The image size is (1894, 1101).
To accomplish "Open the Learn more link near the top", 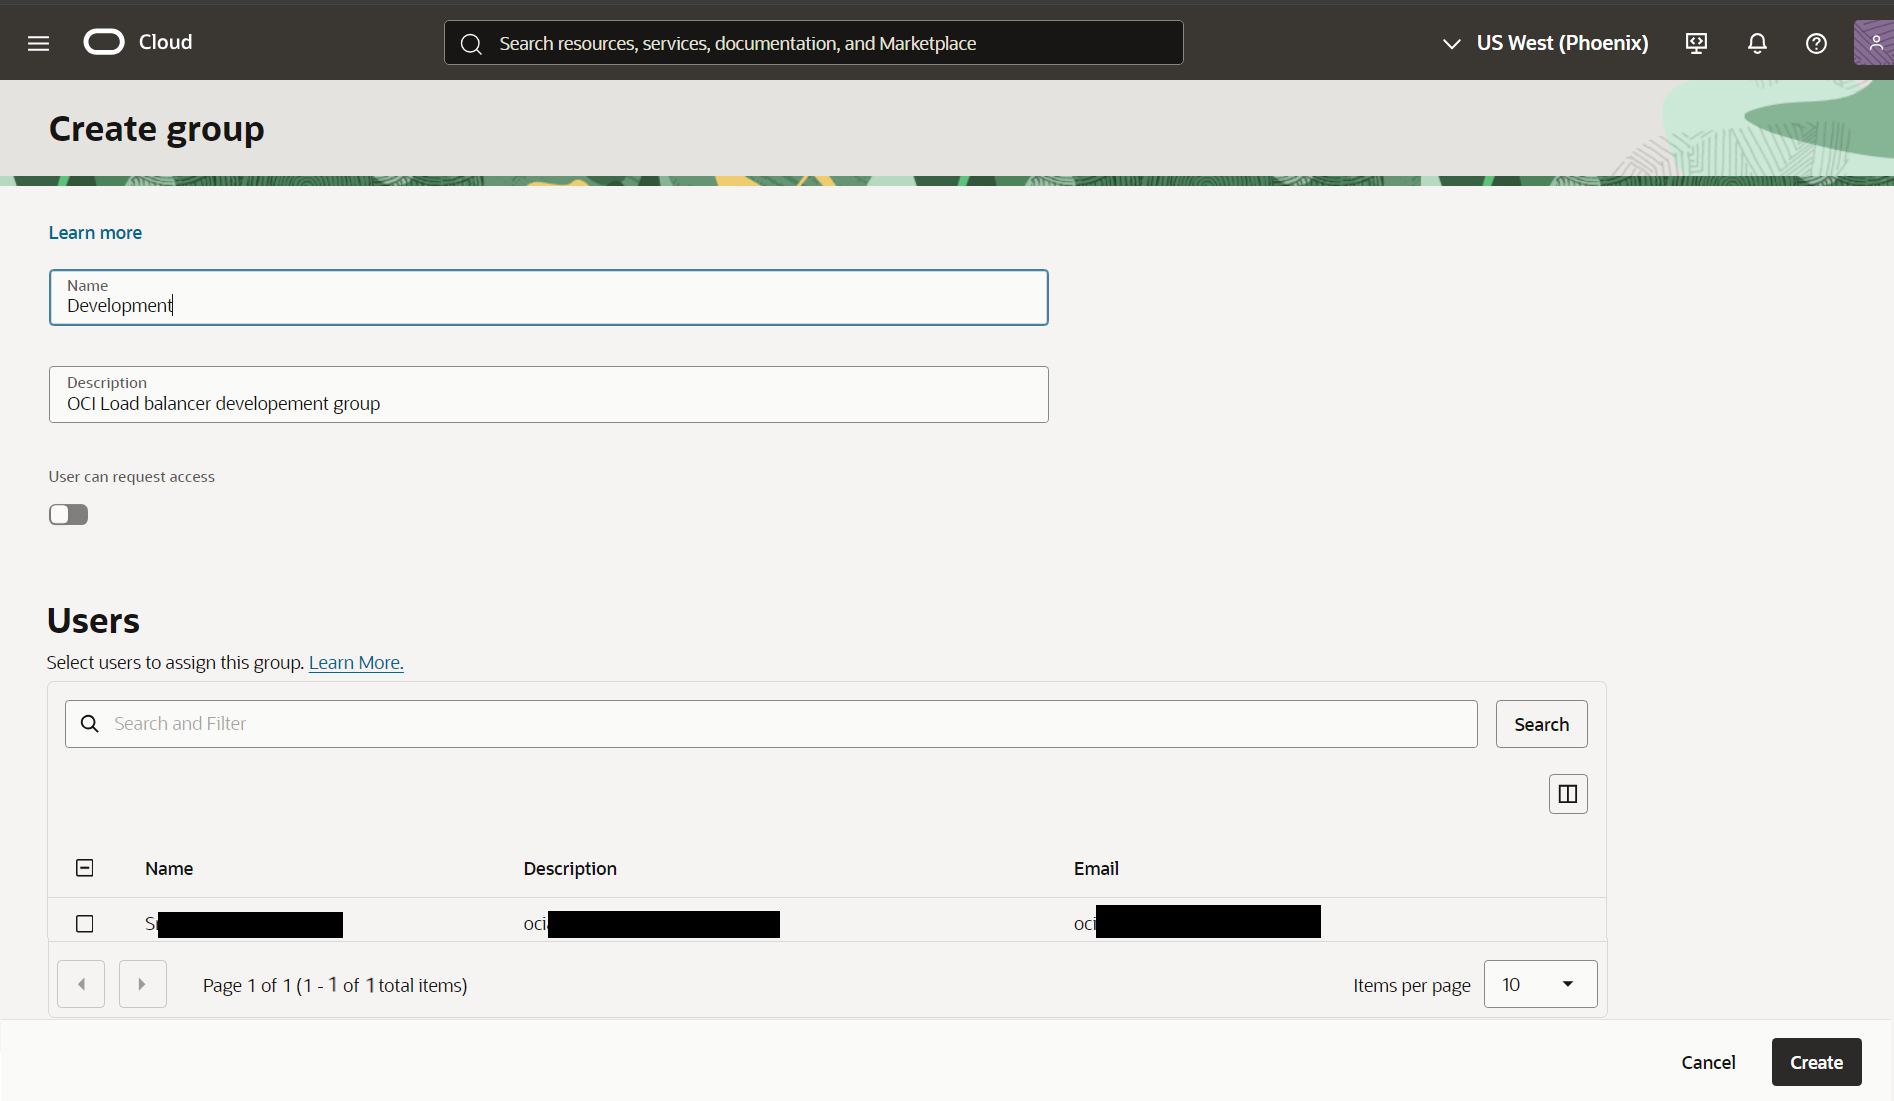I will tap(95, 233).
